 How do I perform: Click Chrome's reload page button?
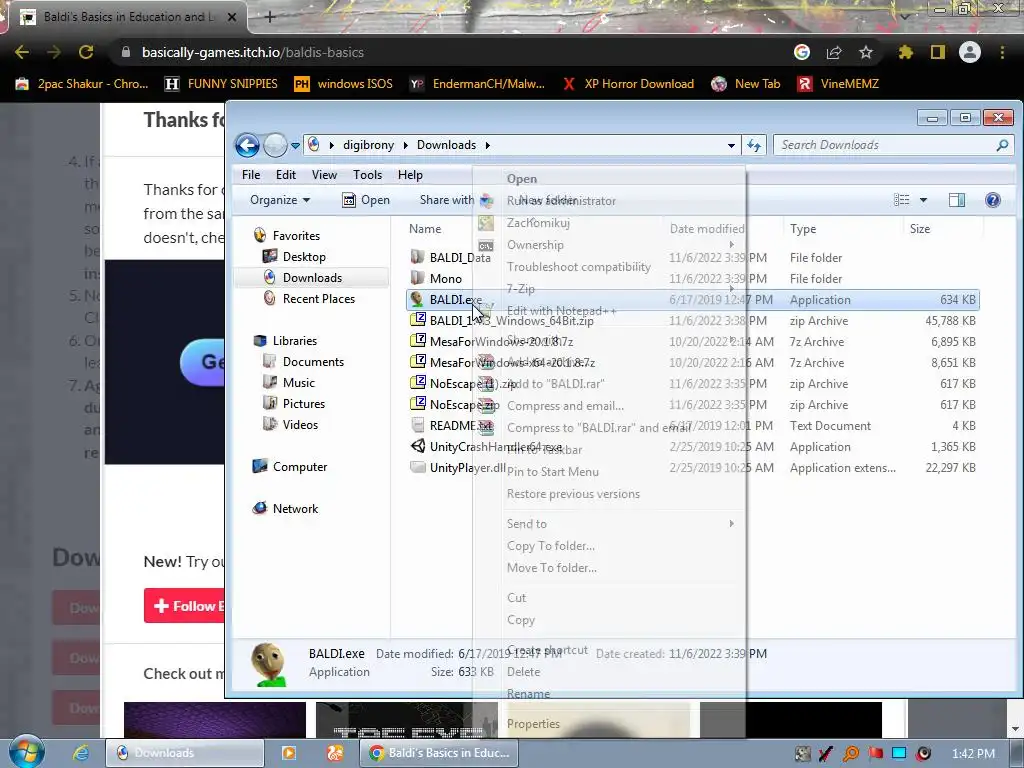click(x=86, y=52)
